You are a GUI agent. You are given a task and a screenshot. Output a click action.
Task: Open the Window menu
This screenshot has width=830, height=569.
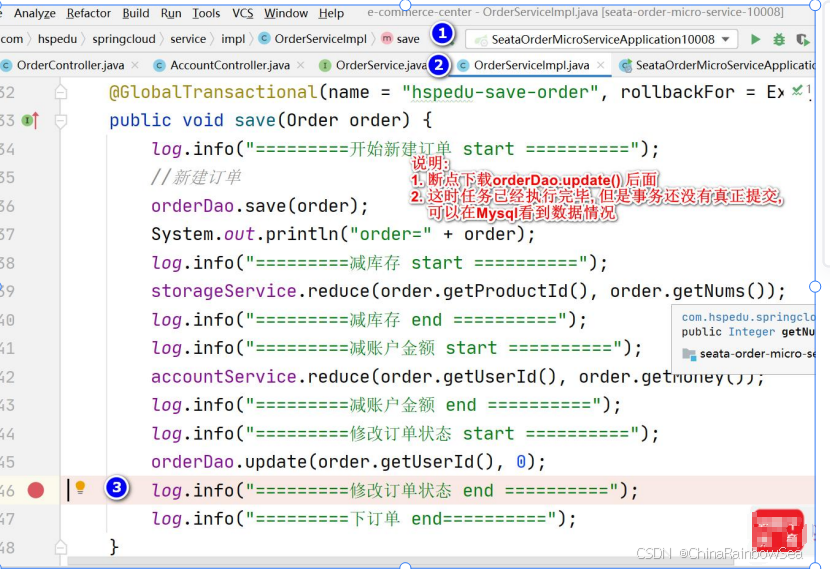pos(286,13)
